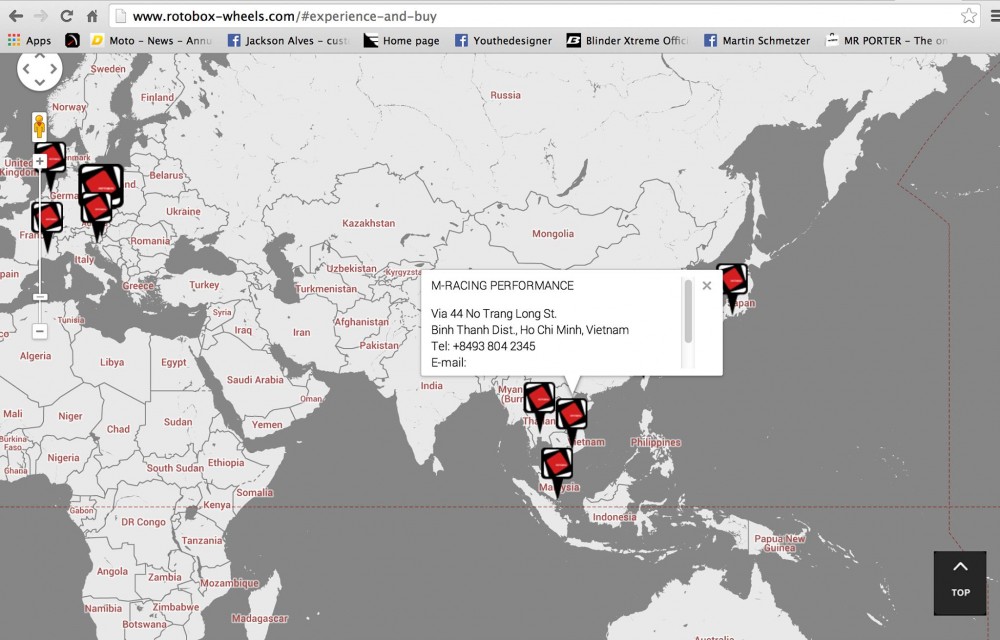This screenshot has height=640, width=1000.
Task: Click the Indonesia map label
Action: pos(614,517)
